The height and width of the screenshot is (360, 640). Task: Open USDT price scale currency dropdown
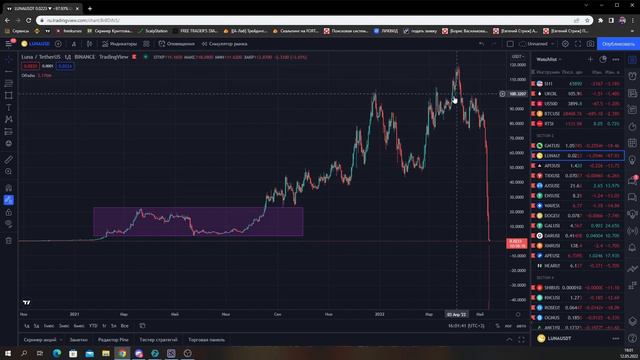pos(517,56)
